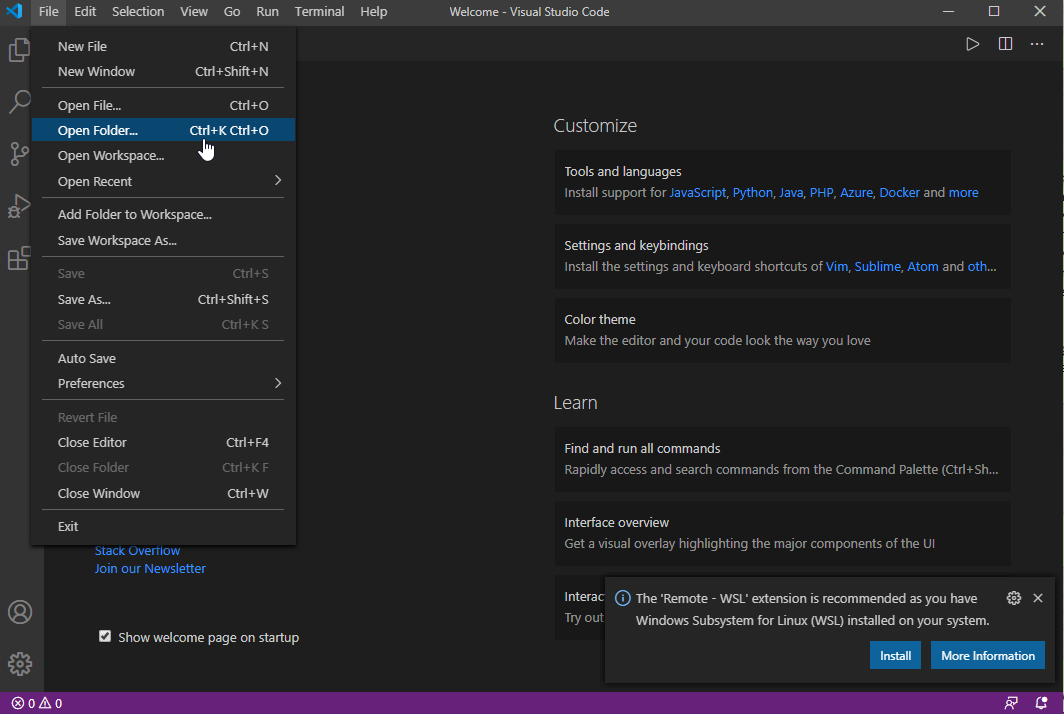Open the Search view in activity bar
This screenshot has width=1064, height=714.
[x=19, y=101]
